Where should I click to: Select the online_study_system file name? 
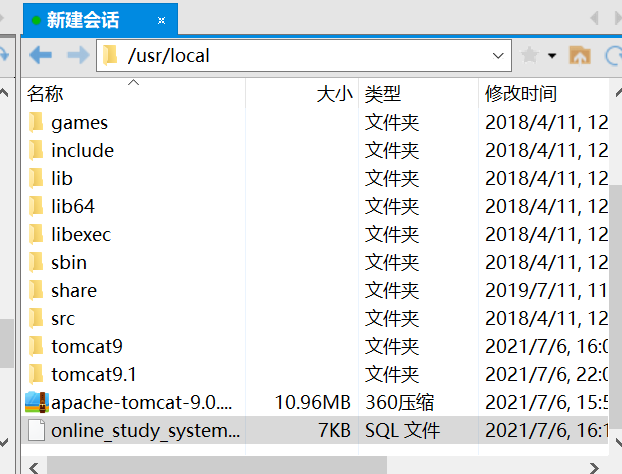click(146, 431)
